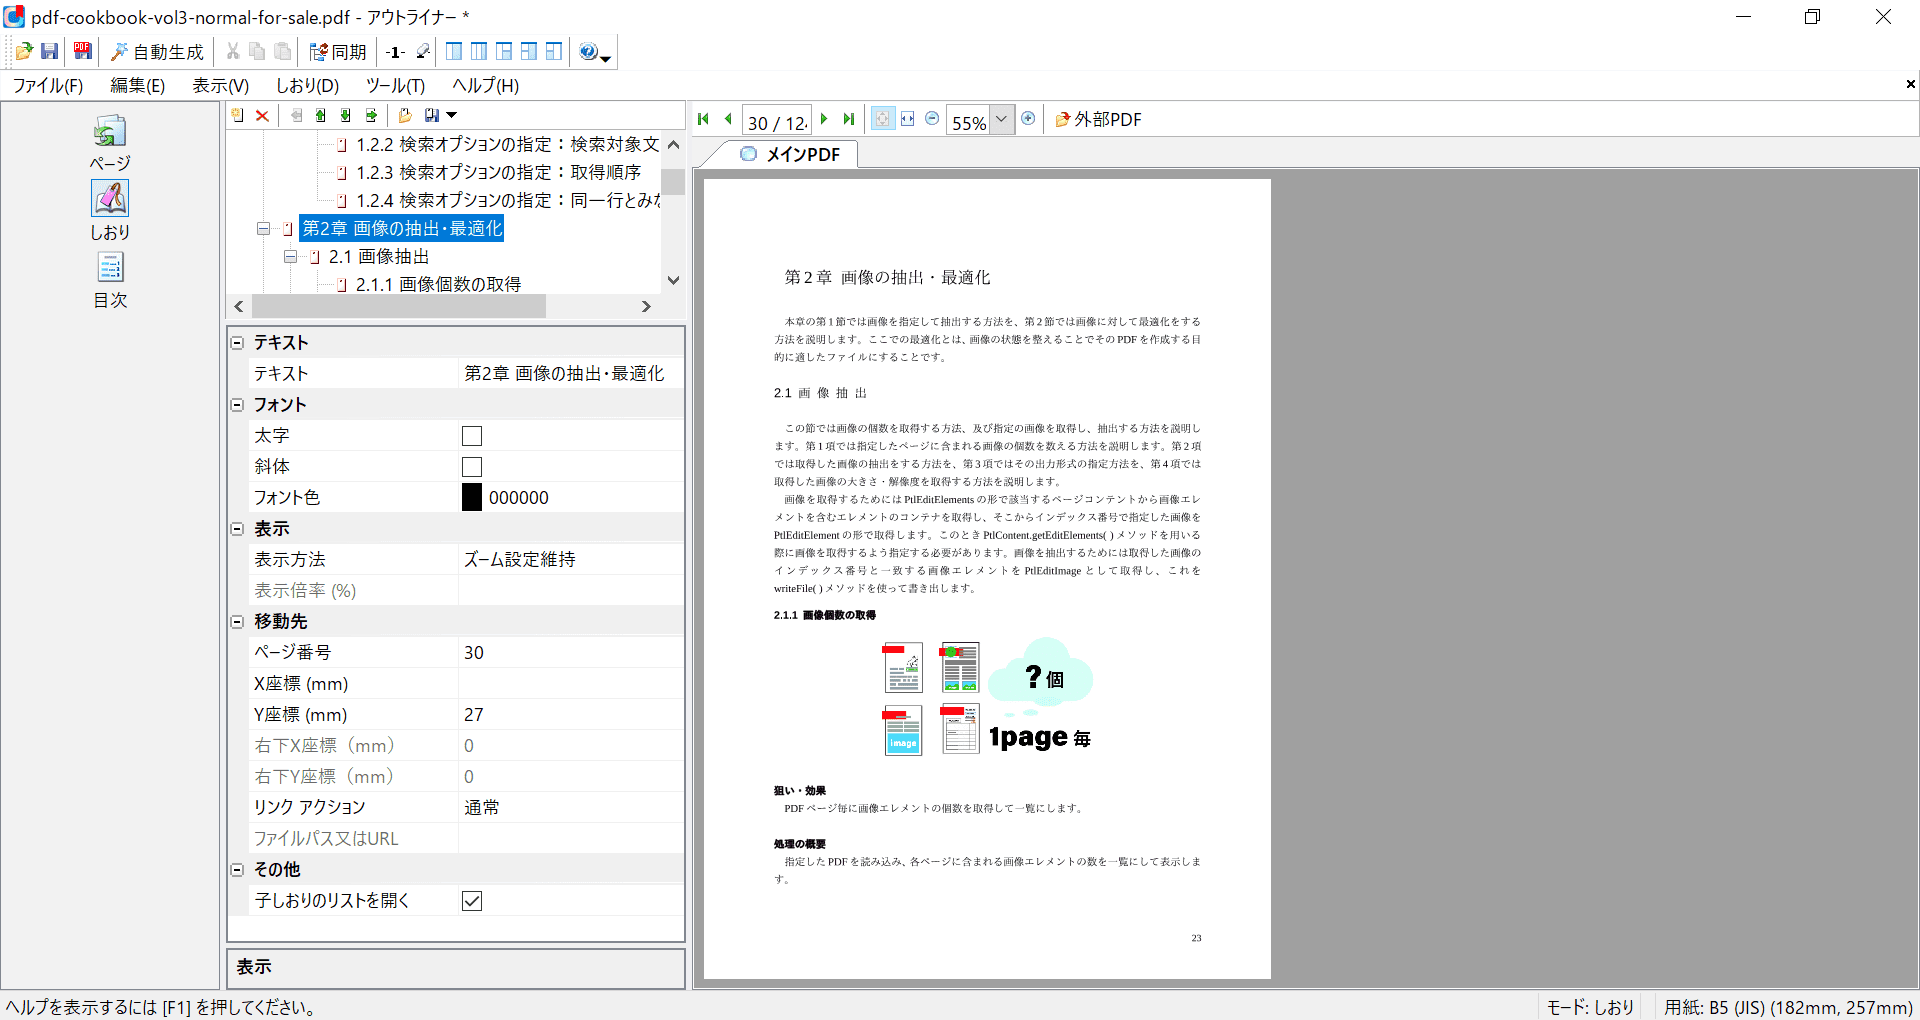Enable the 斜体 italic checkbox
This screenshot has width=1920, height=1020.
point(472,467)
